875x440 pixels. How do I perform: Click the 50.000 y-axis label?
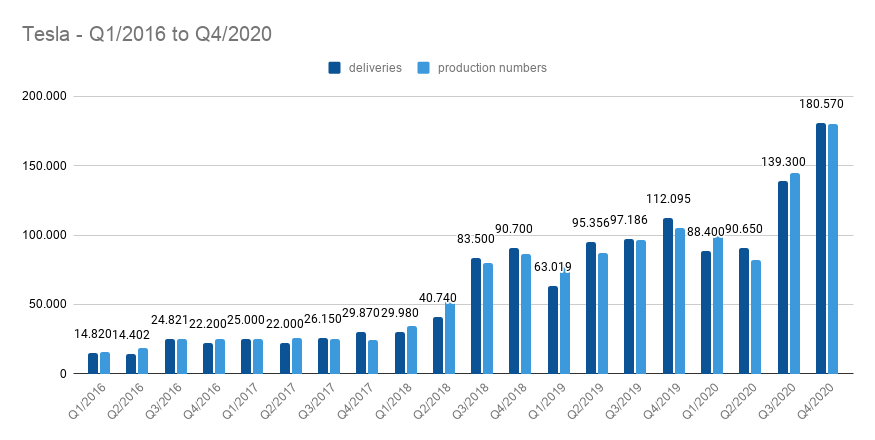(x=47, y=304)
